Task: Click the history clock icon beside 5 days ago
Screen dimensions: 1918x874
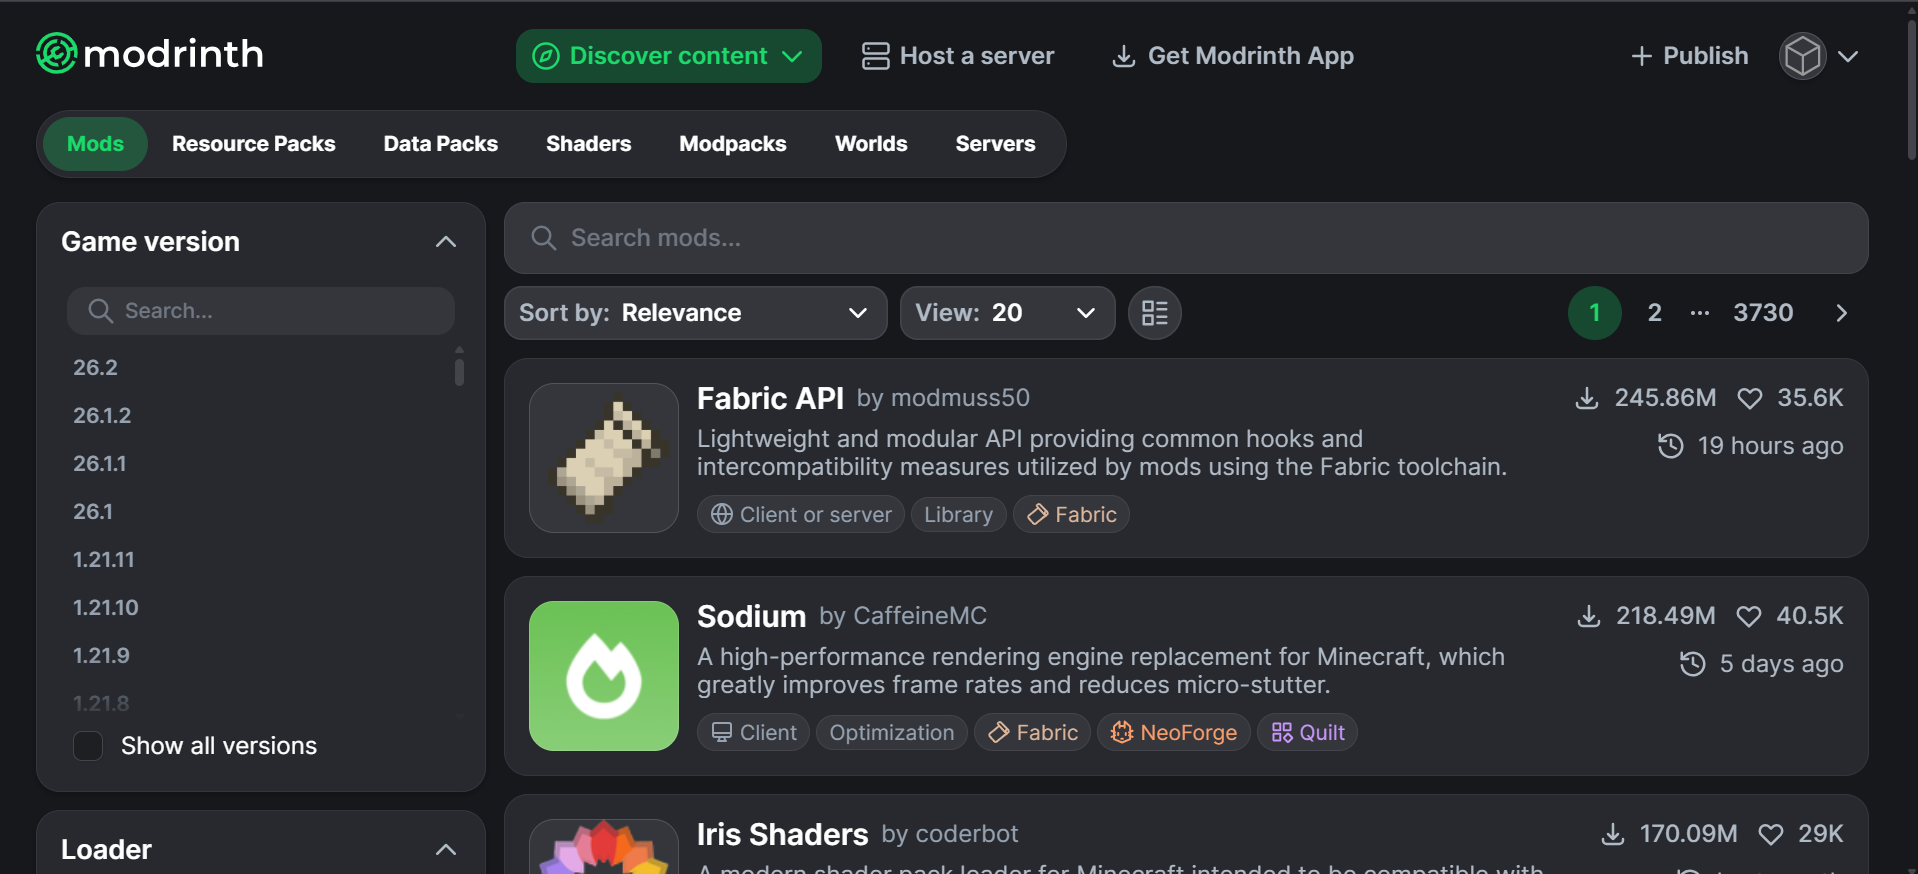Action: click(x=1693, y=664)
